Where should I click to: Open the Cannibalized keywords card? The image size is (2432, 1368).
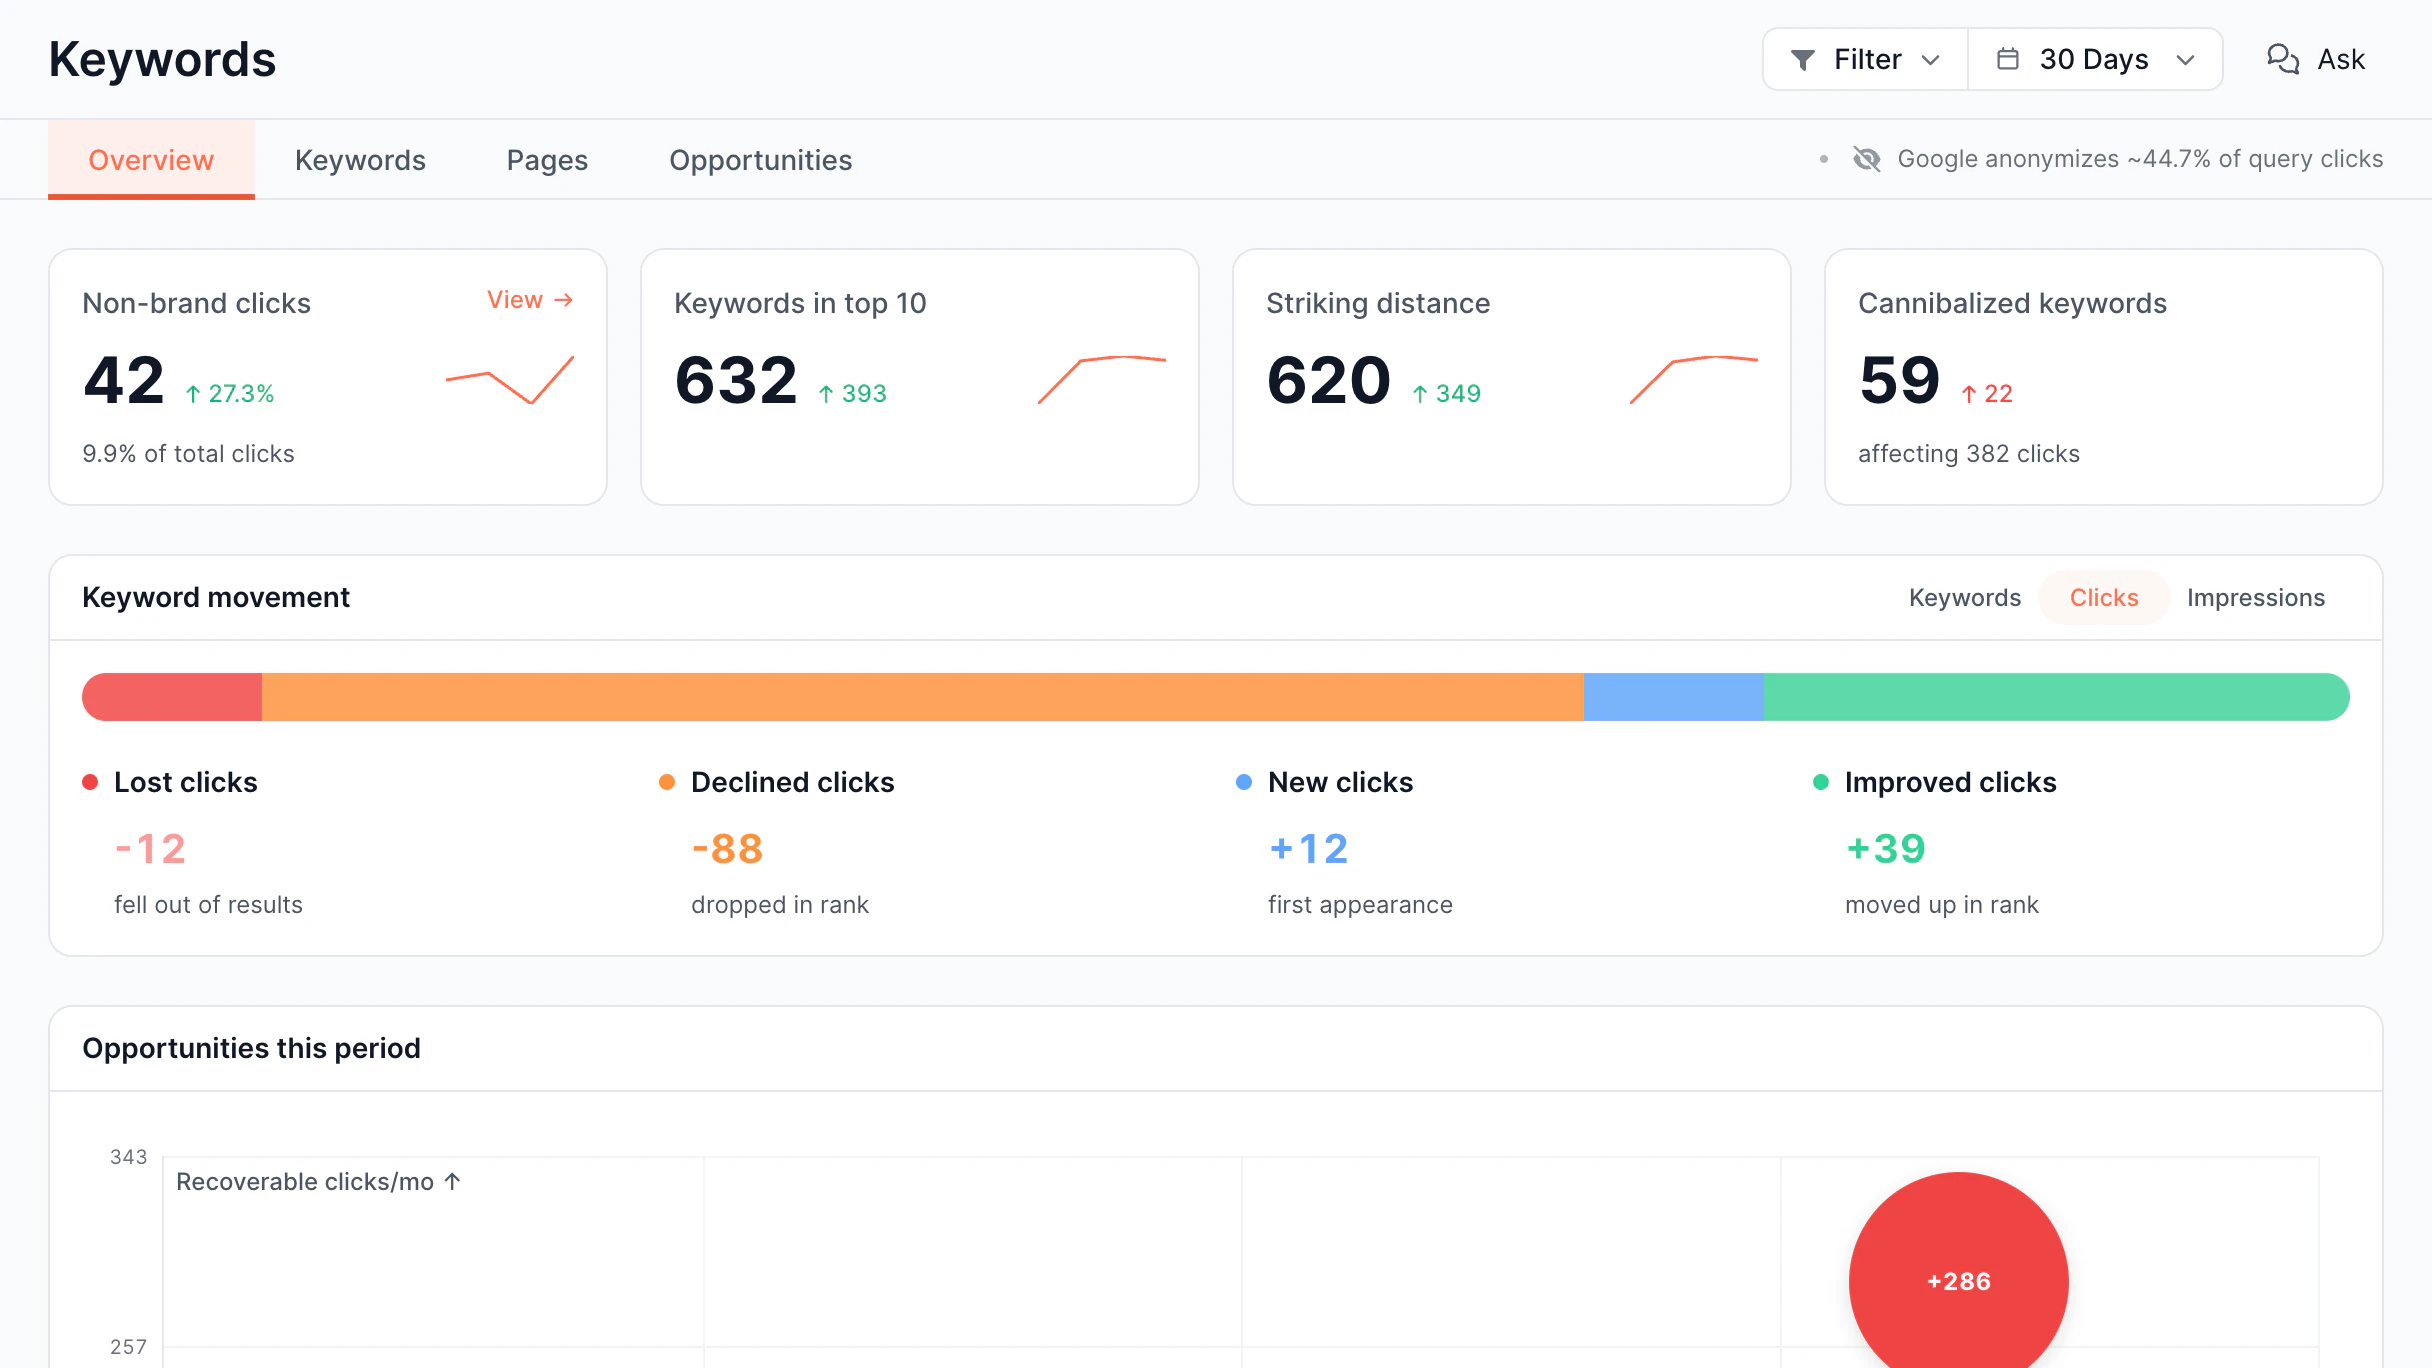click(2103, 377)
